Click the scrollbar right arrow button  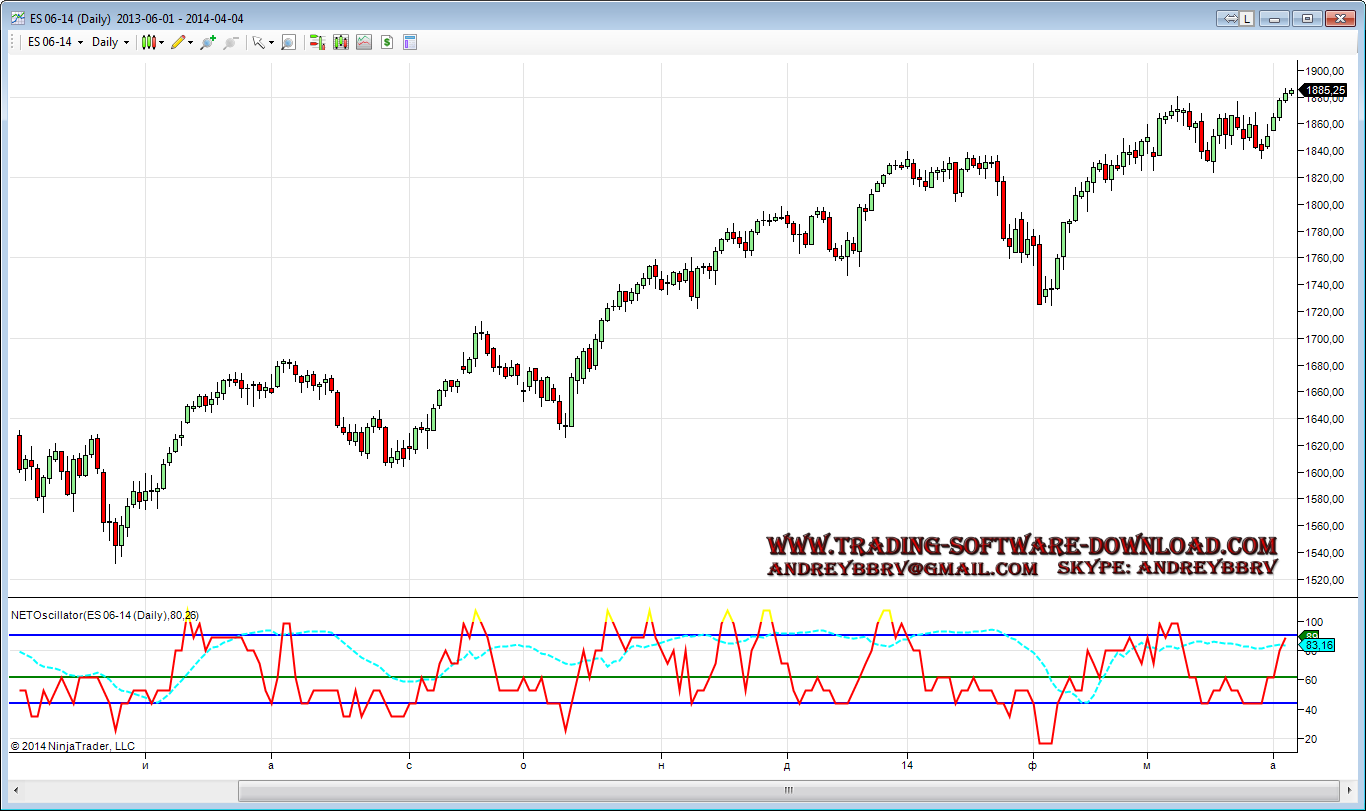1351,791
